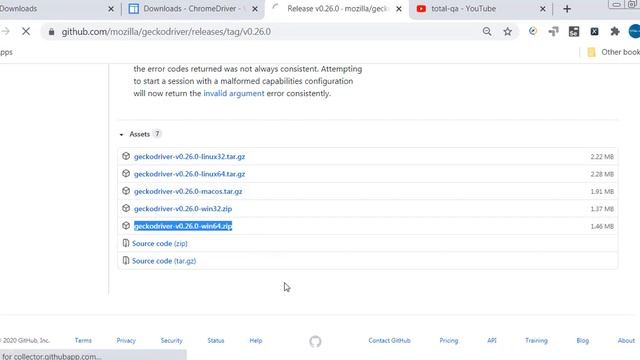Close the total-qa YouTube tab
This screenshot has height=360, width=640.
[542, 9]
